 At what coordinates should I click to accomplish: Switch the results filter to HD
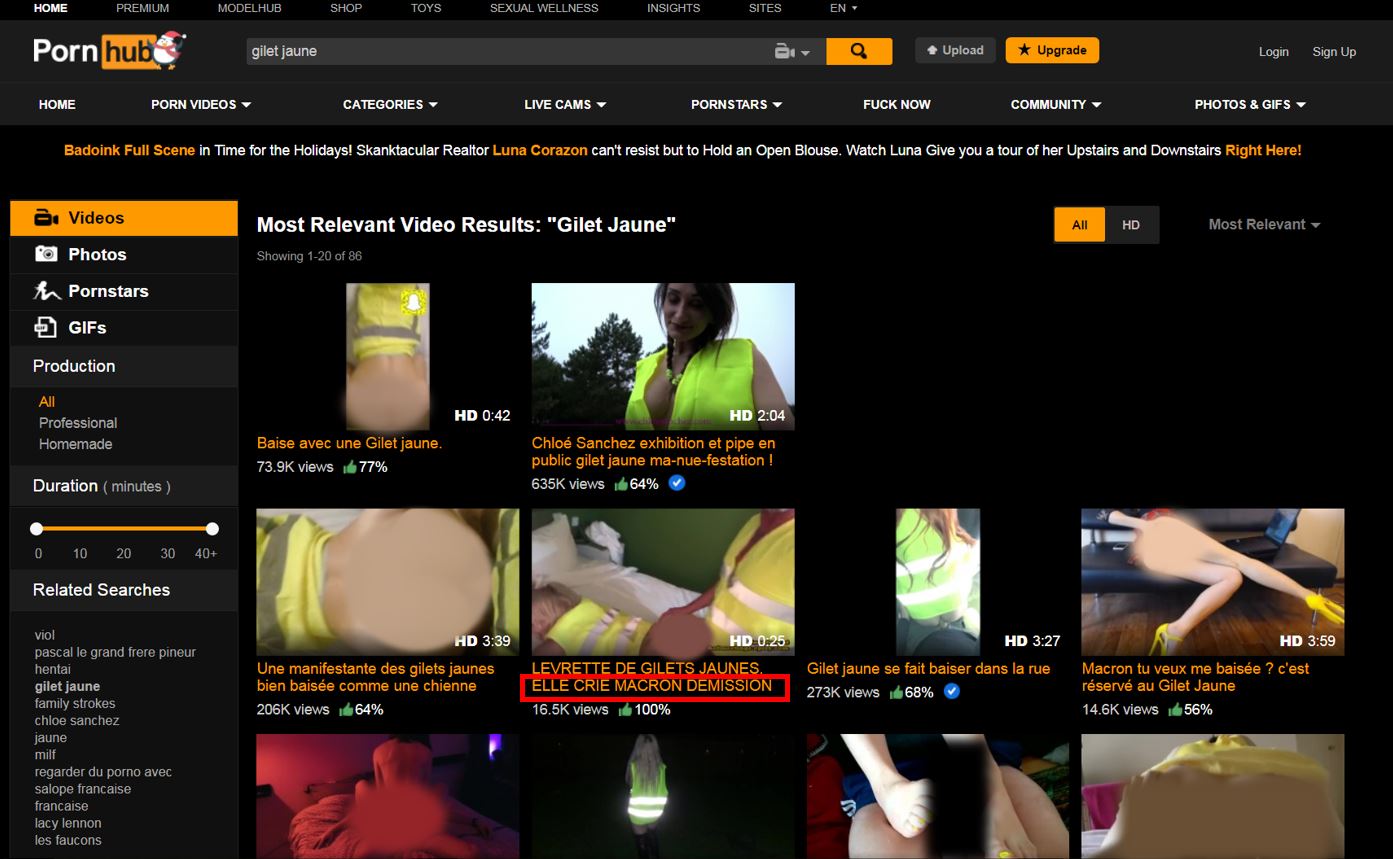click(x=1131, y=225)
